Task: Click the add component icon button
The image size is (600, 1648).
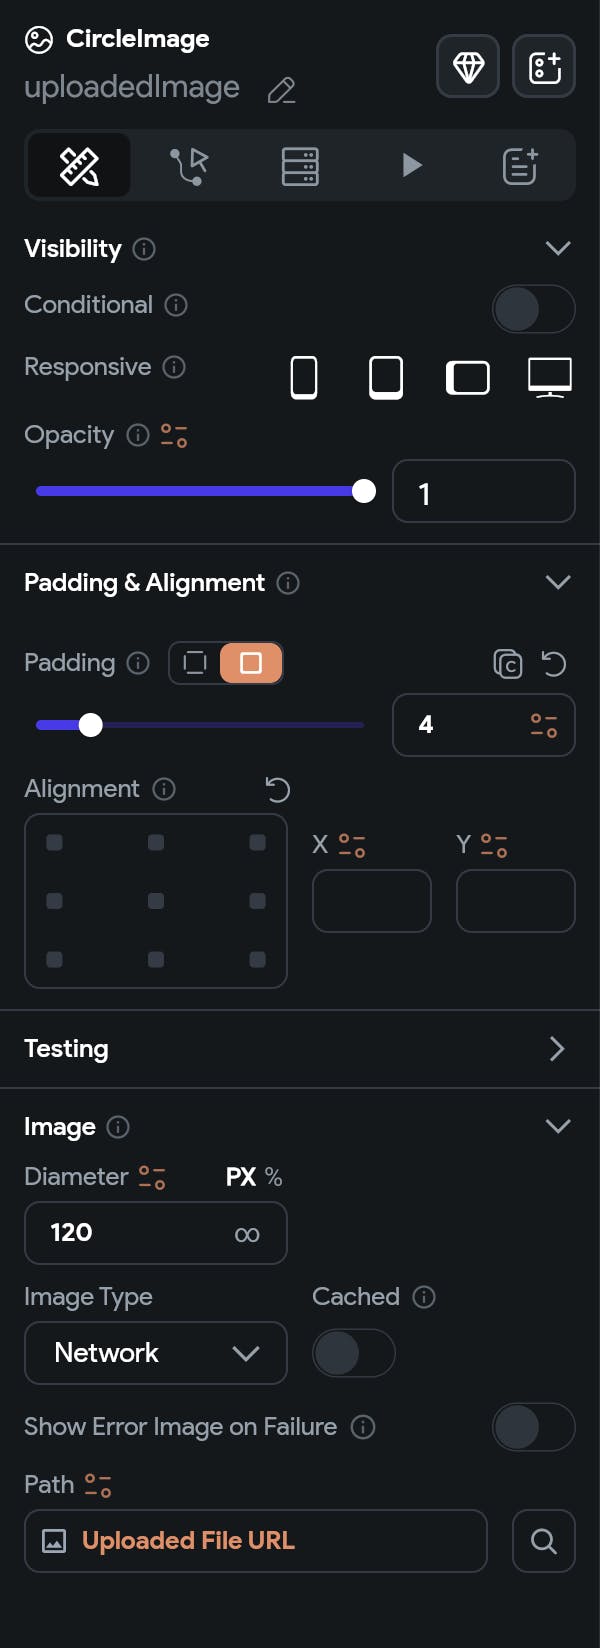Action: (544, 67)
